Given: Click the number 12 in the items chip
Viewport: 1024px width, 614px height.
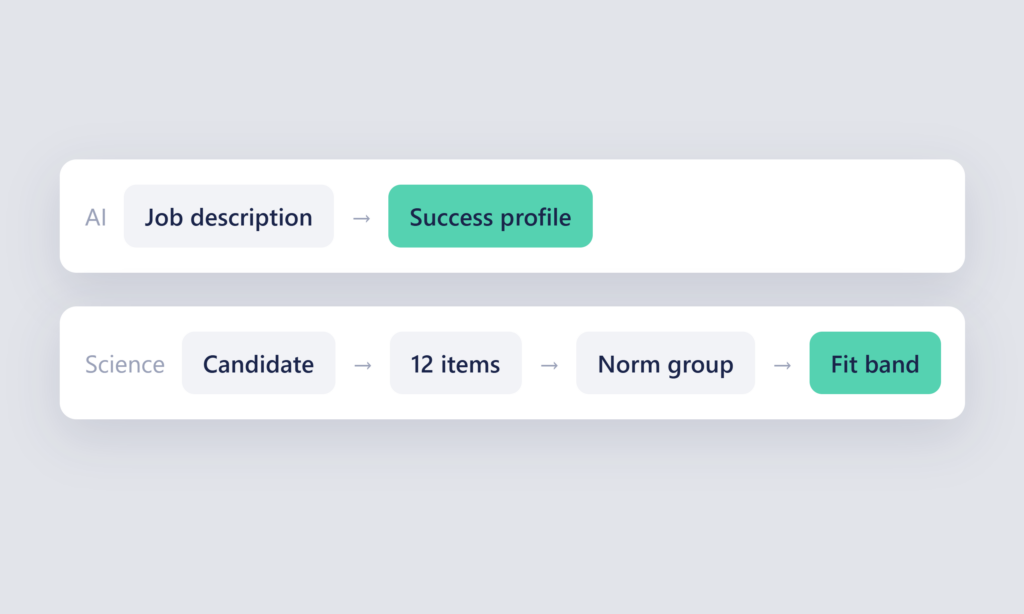Looking at the screenshot, I should tap(422, 364).
